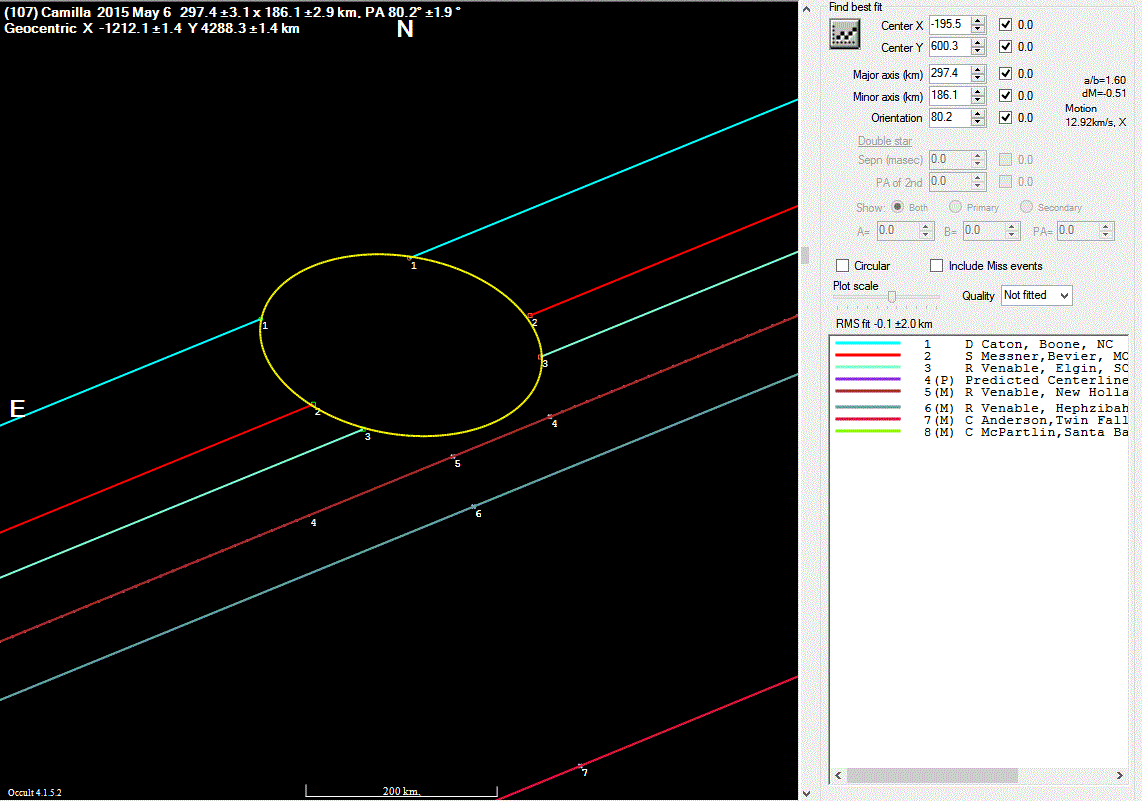Decrease the Orientation value with down arrow

tap(978, 122)
